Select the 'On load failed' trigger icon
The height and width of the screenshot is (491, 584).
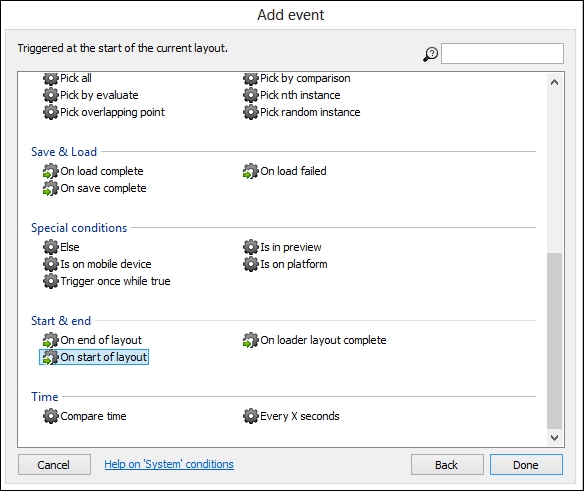pos(250,171)
